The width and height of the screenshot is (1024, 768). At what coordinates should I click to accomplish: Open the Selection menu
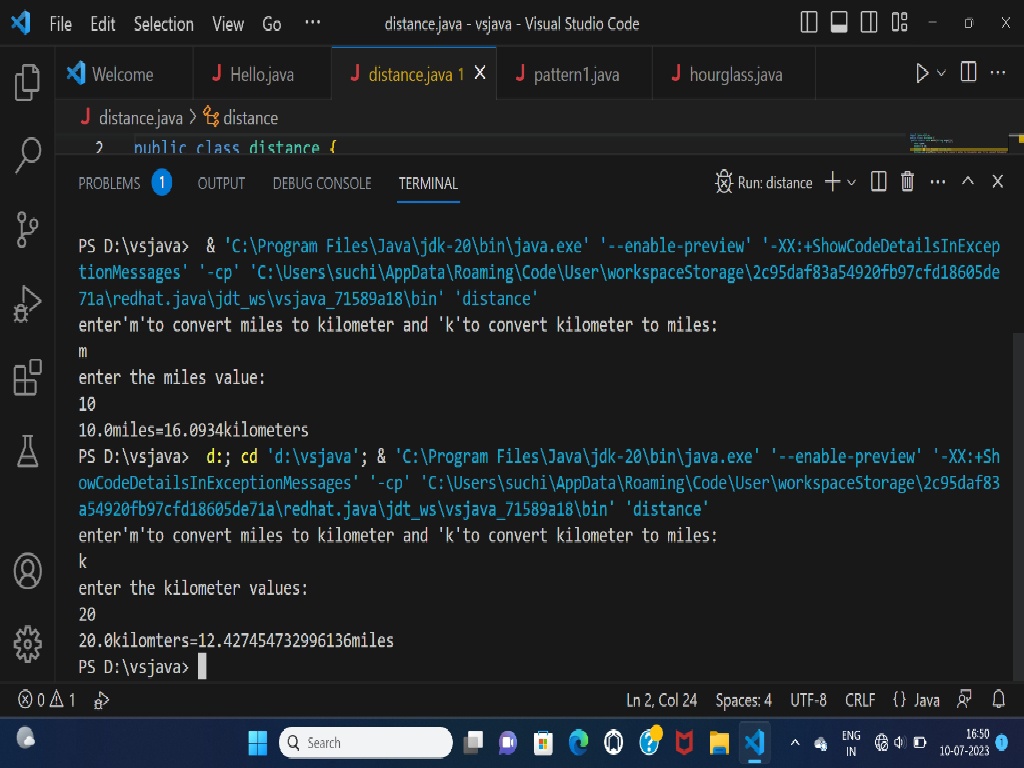(x=163, y=24)
